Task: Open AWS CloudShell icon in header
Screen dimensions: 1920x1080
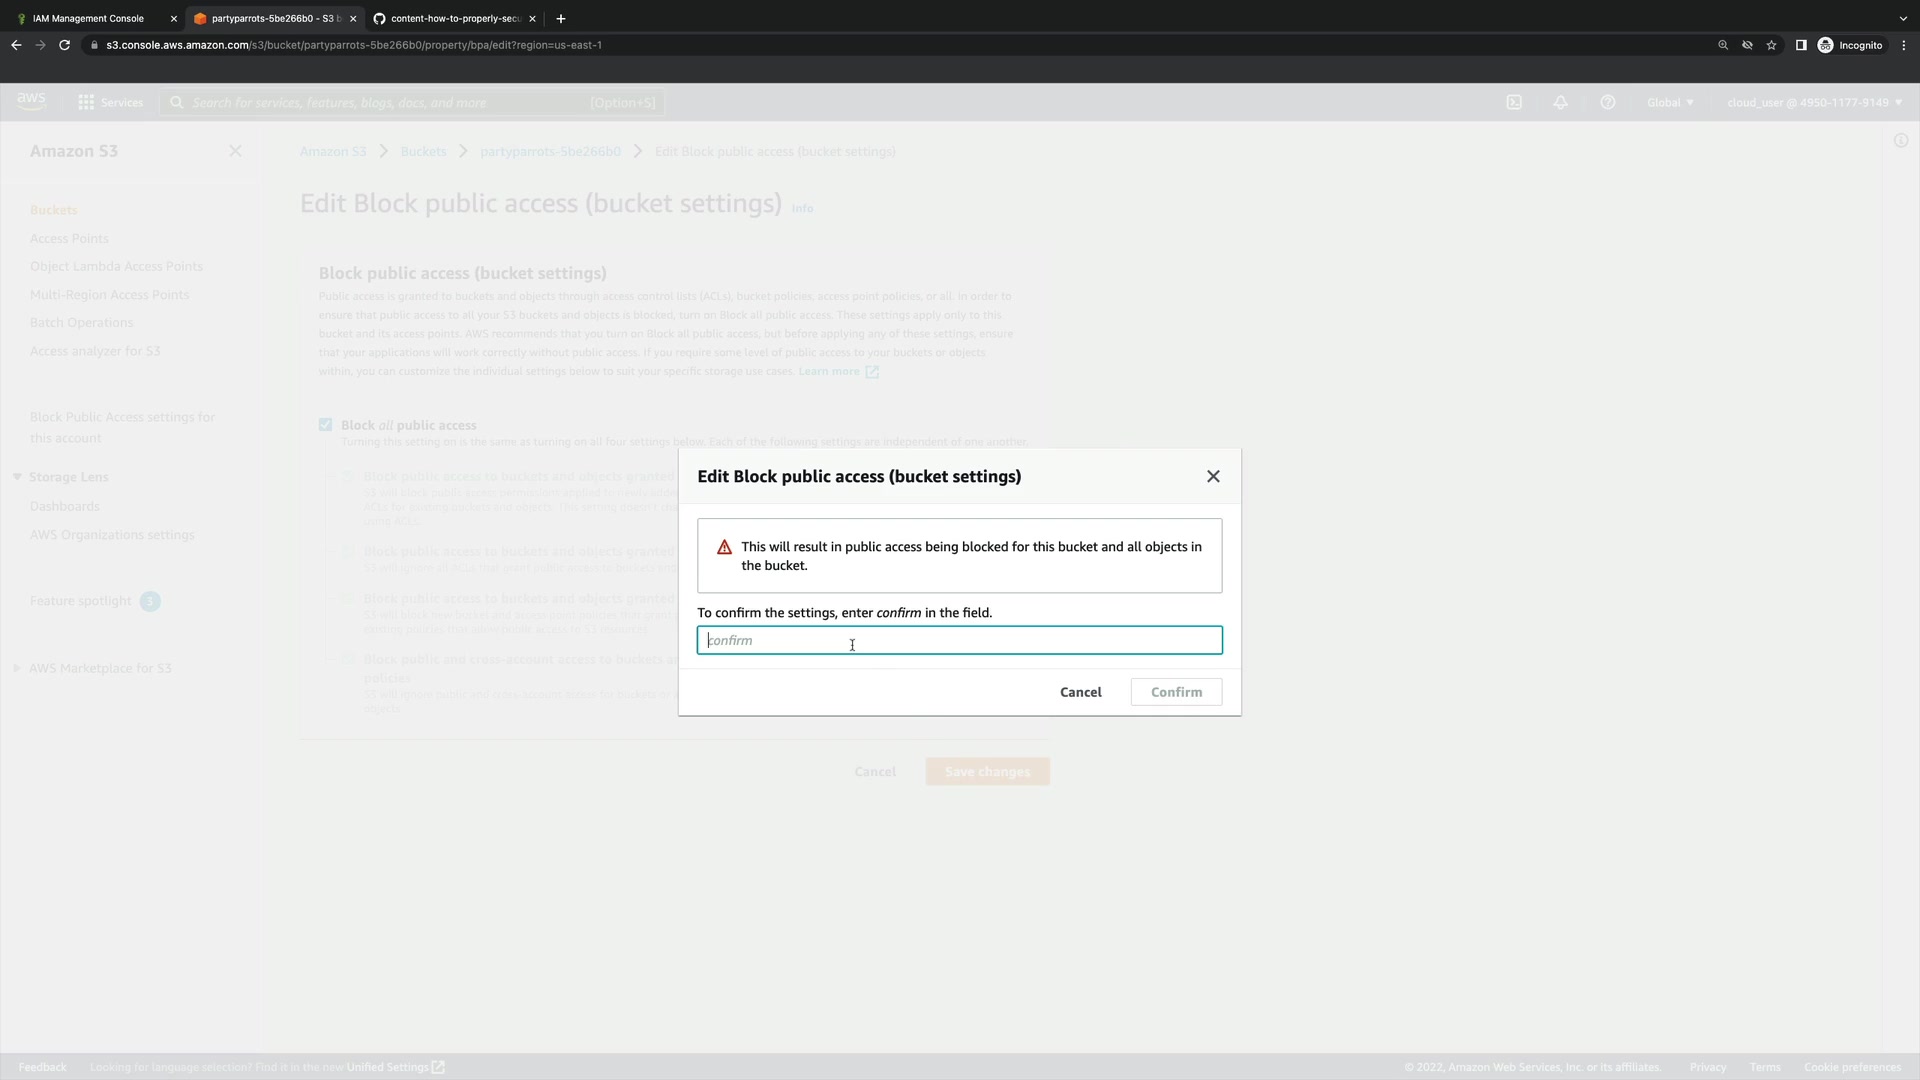Action: coord(1514,102)
